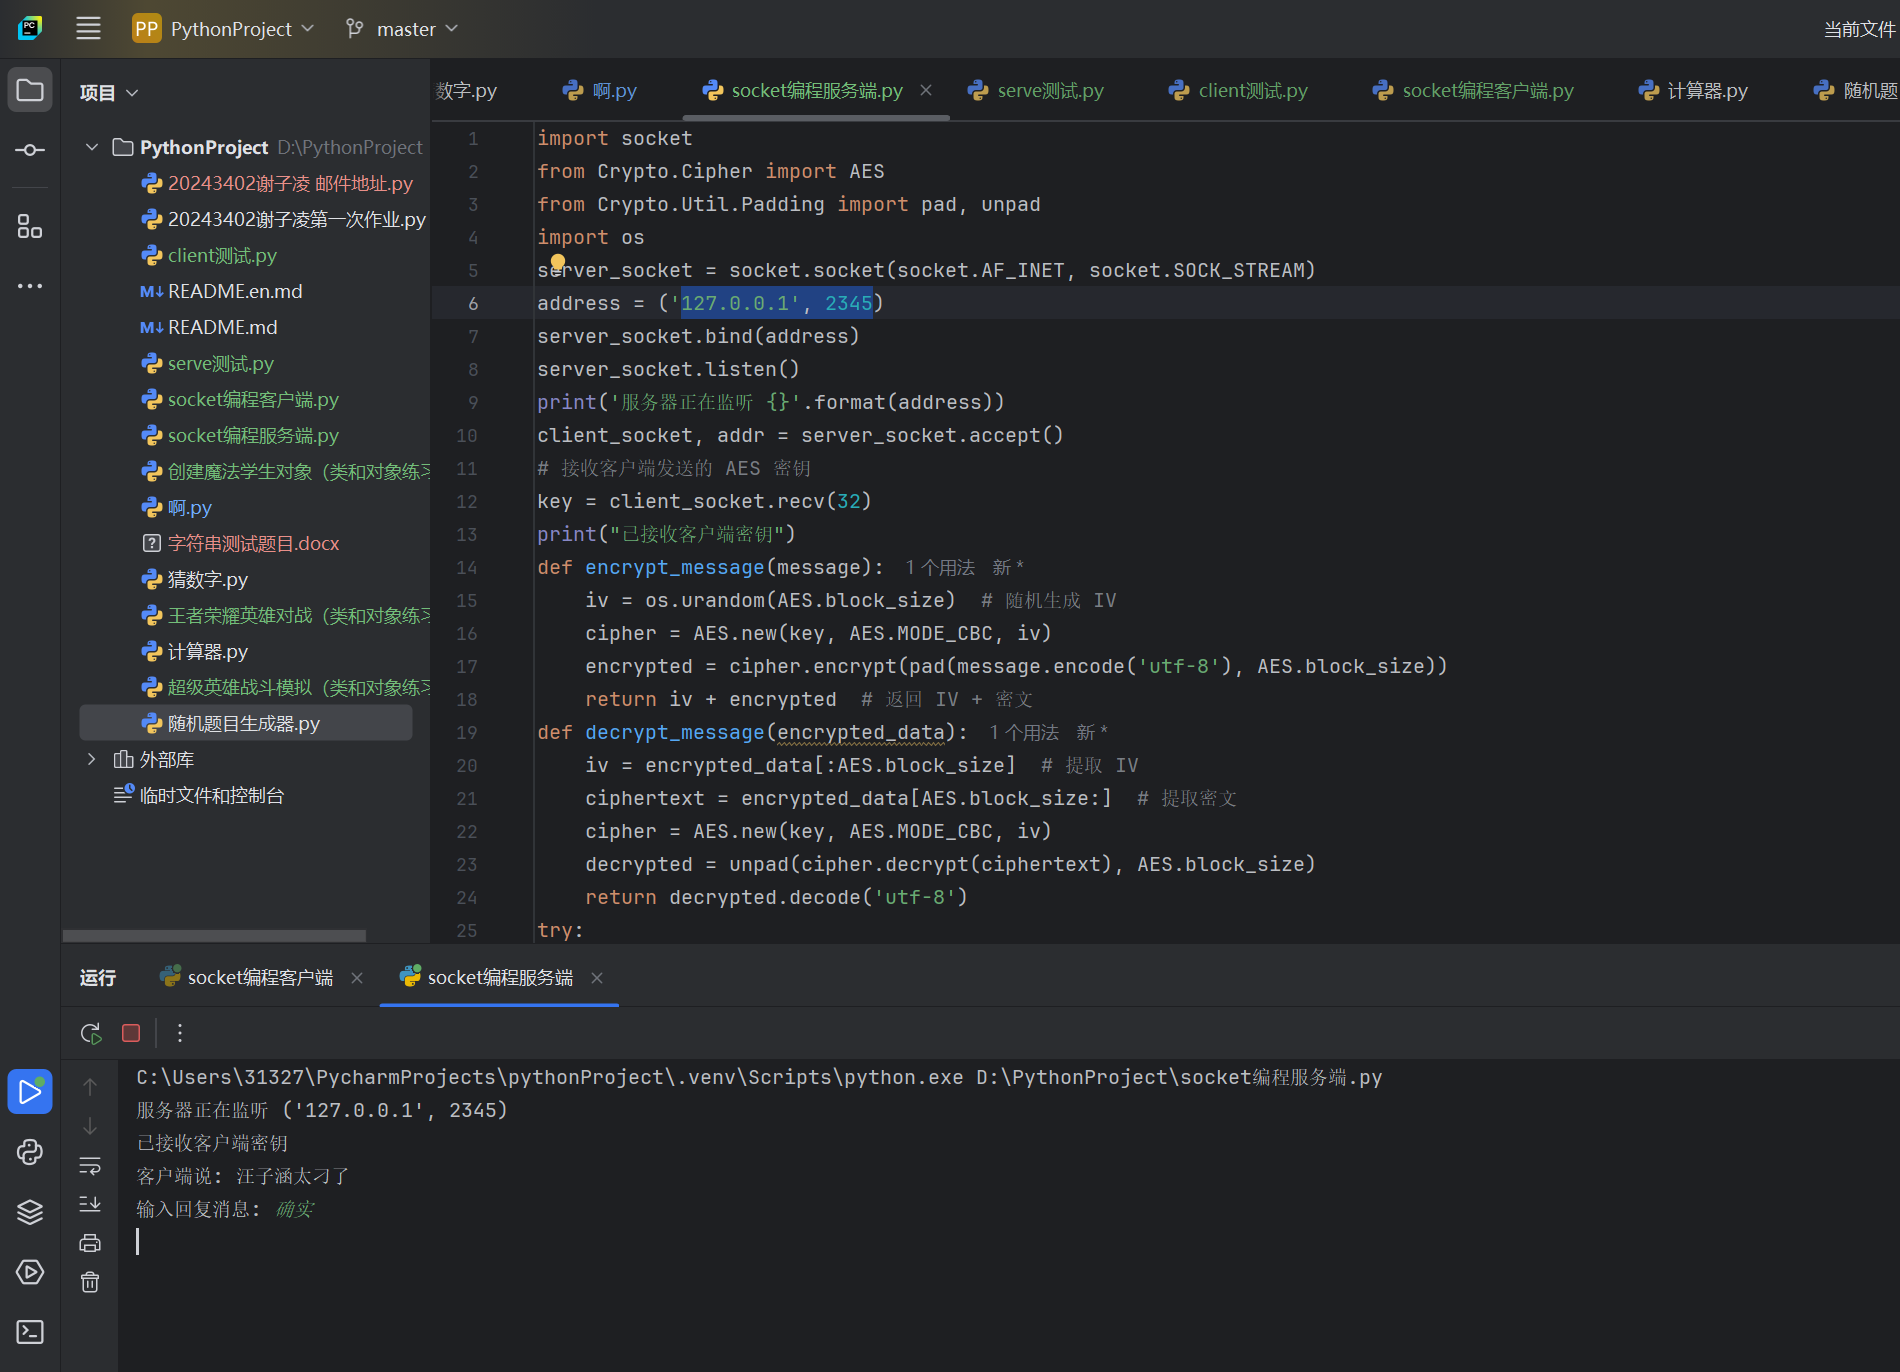Image resolution: width=1900 pixels, height=1372 pixels.
Task: Click the '新 *' author hint on line 14
Action: [x=1008, y=568]
